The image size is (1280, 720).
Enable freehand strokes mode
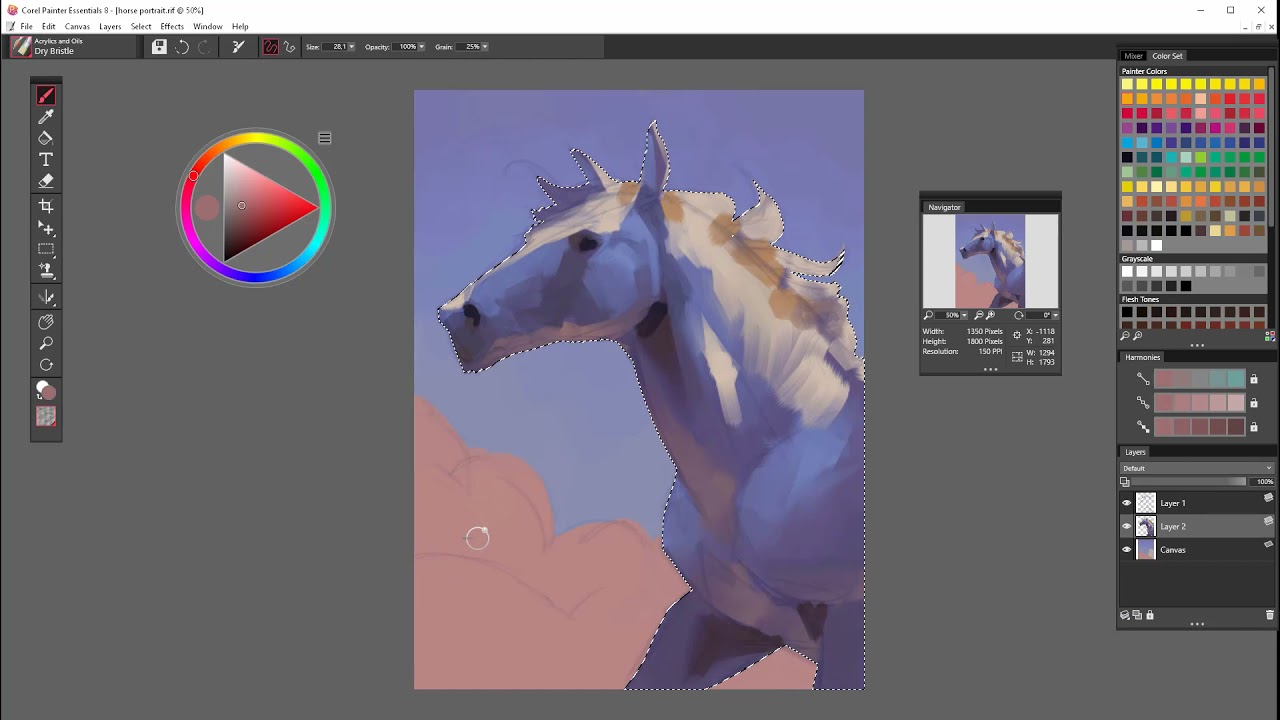tap(271, 47)
